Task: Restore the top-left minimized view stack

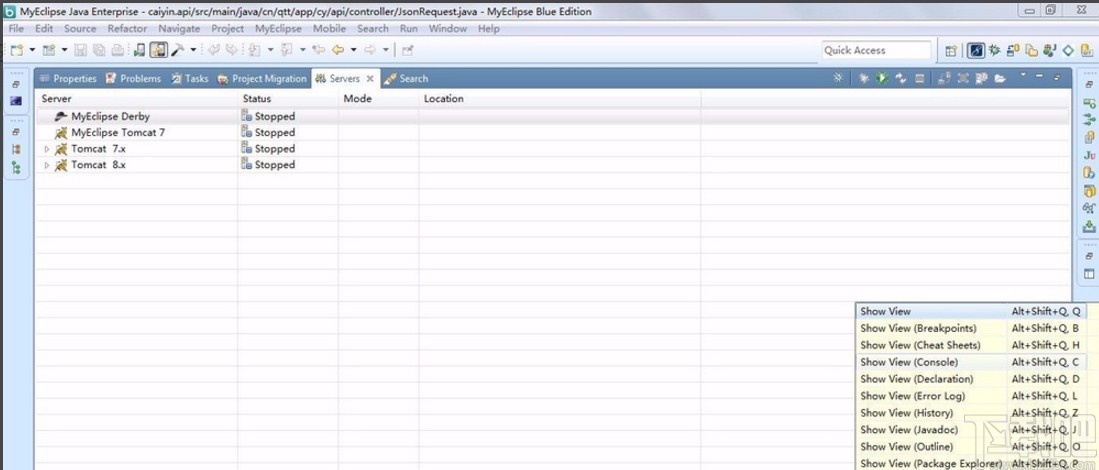Action: [15, 84]
